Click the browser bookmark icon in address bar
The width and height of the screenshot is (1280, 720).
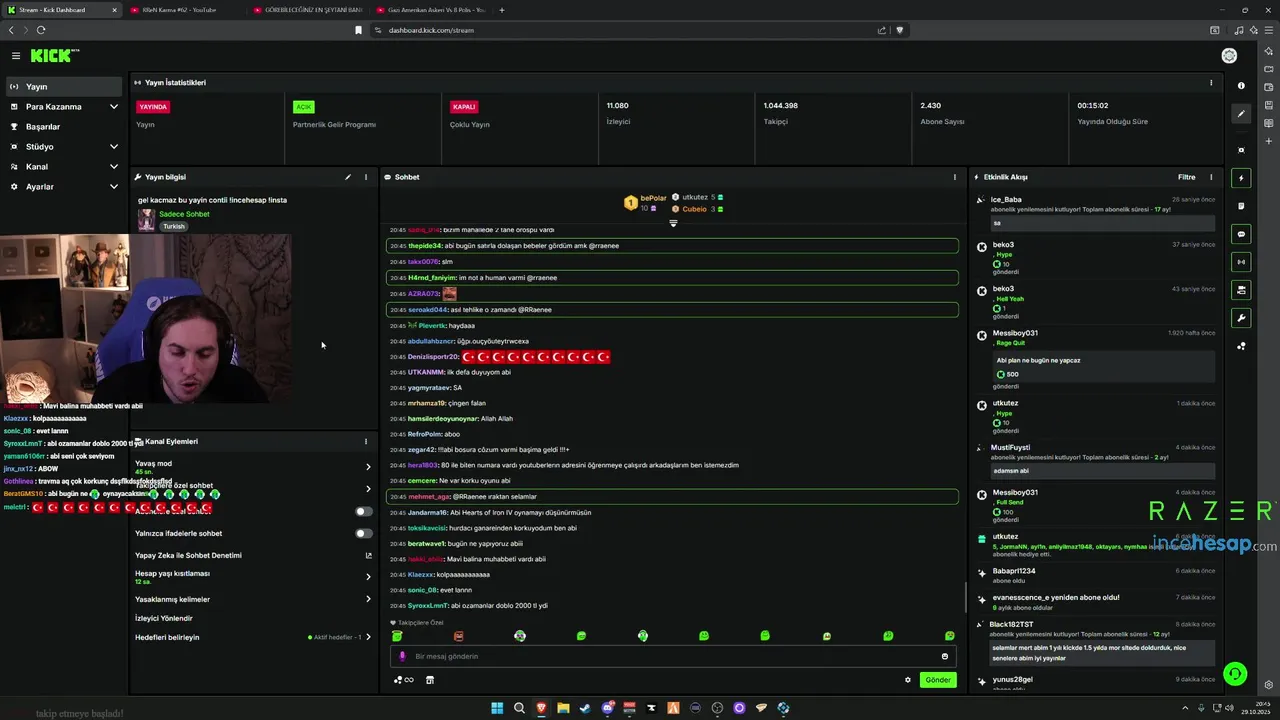(358, 30)
